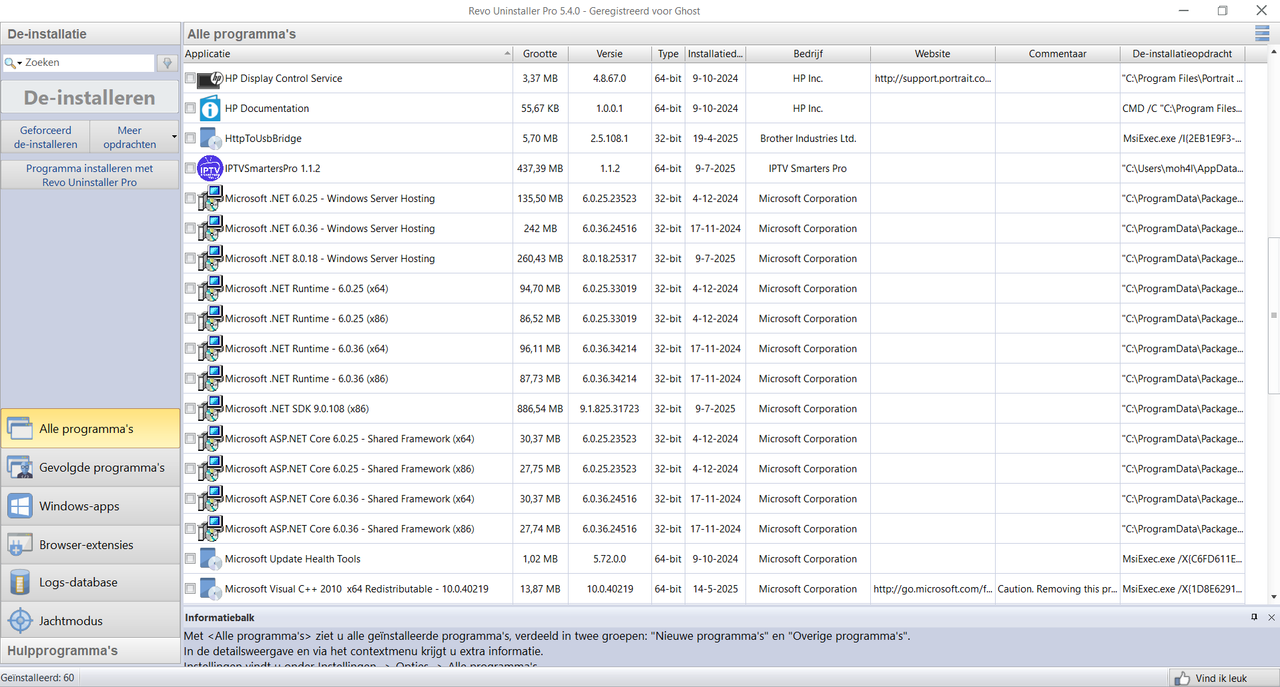Click the Microsoft Update Health Tools icon
Viewport: 1280px width, 687px height.
(210, 559)
